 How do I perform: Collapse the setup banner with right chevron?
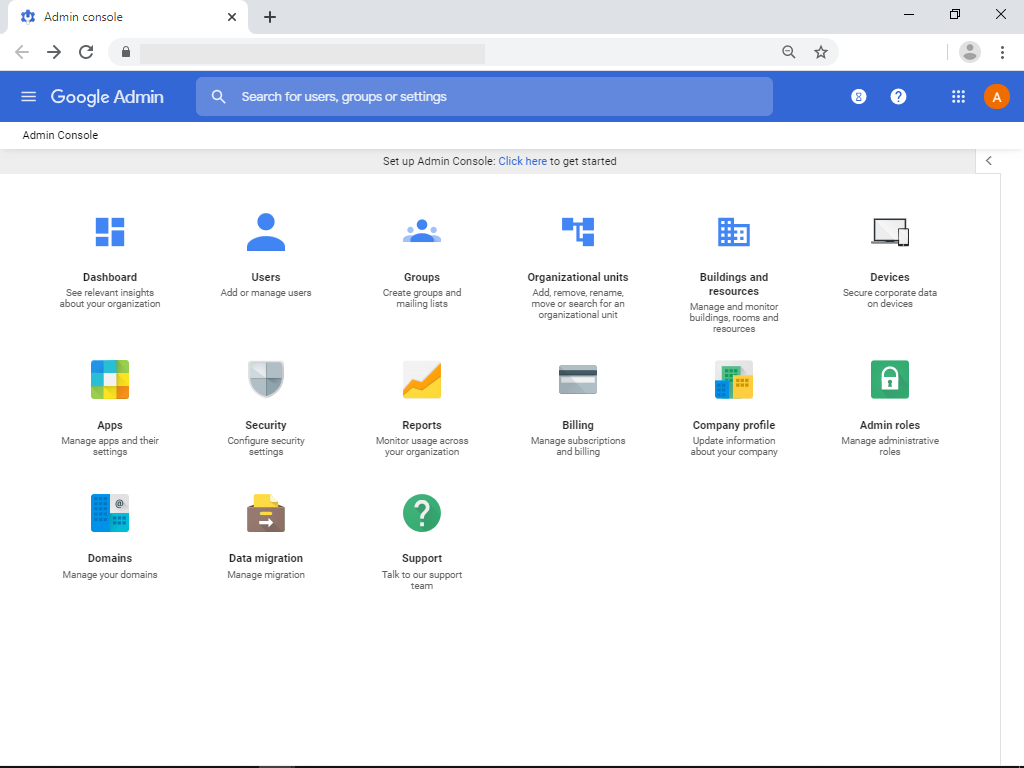point(988,160)
